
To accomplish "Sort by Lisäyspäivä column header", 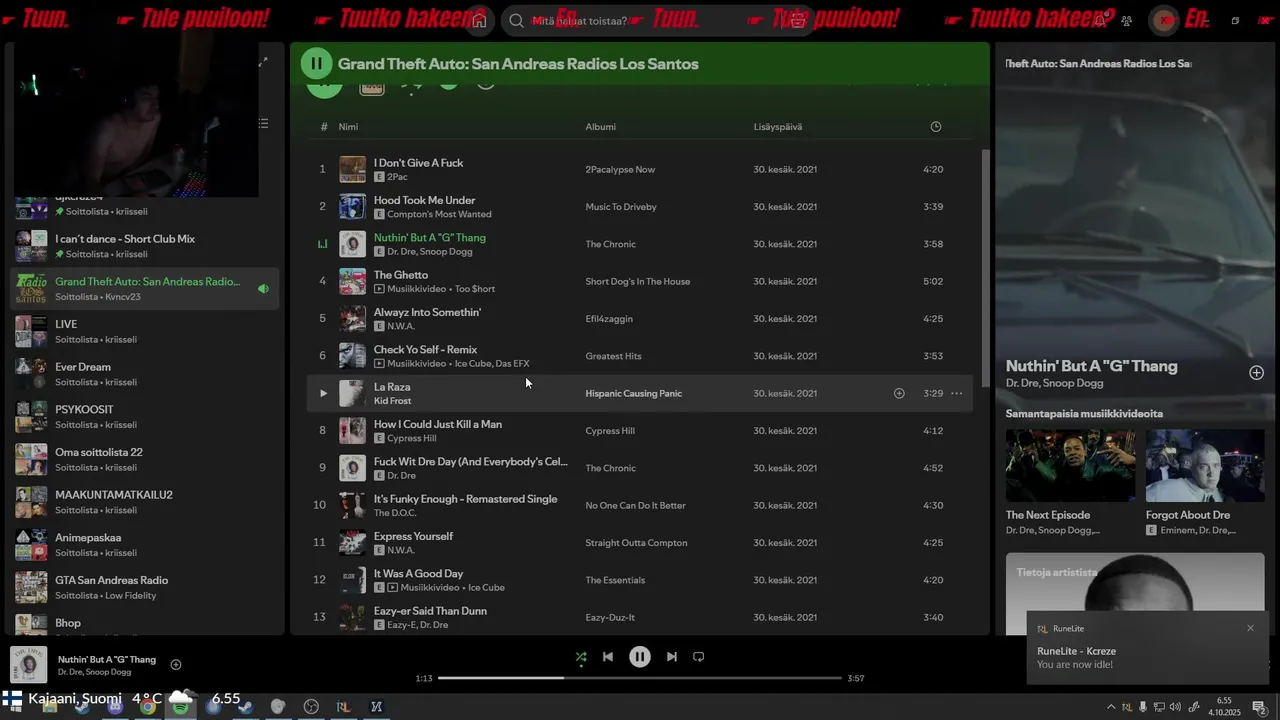I will (x=778, y=127).
